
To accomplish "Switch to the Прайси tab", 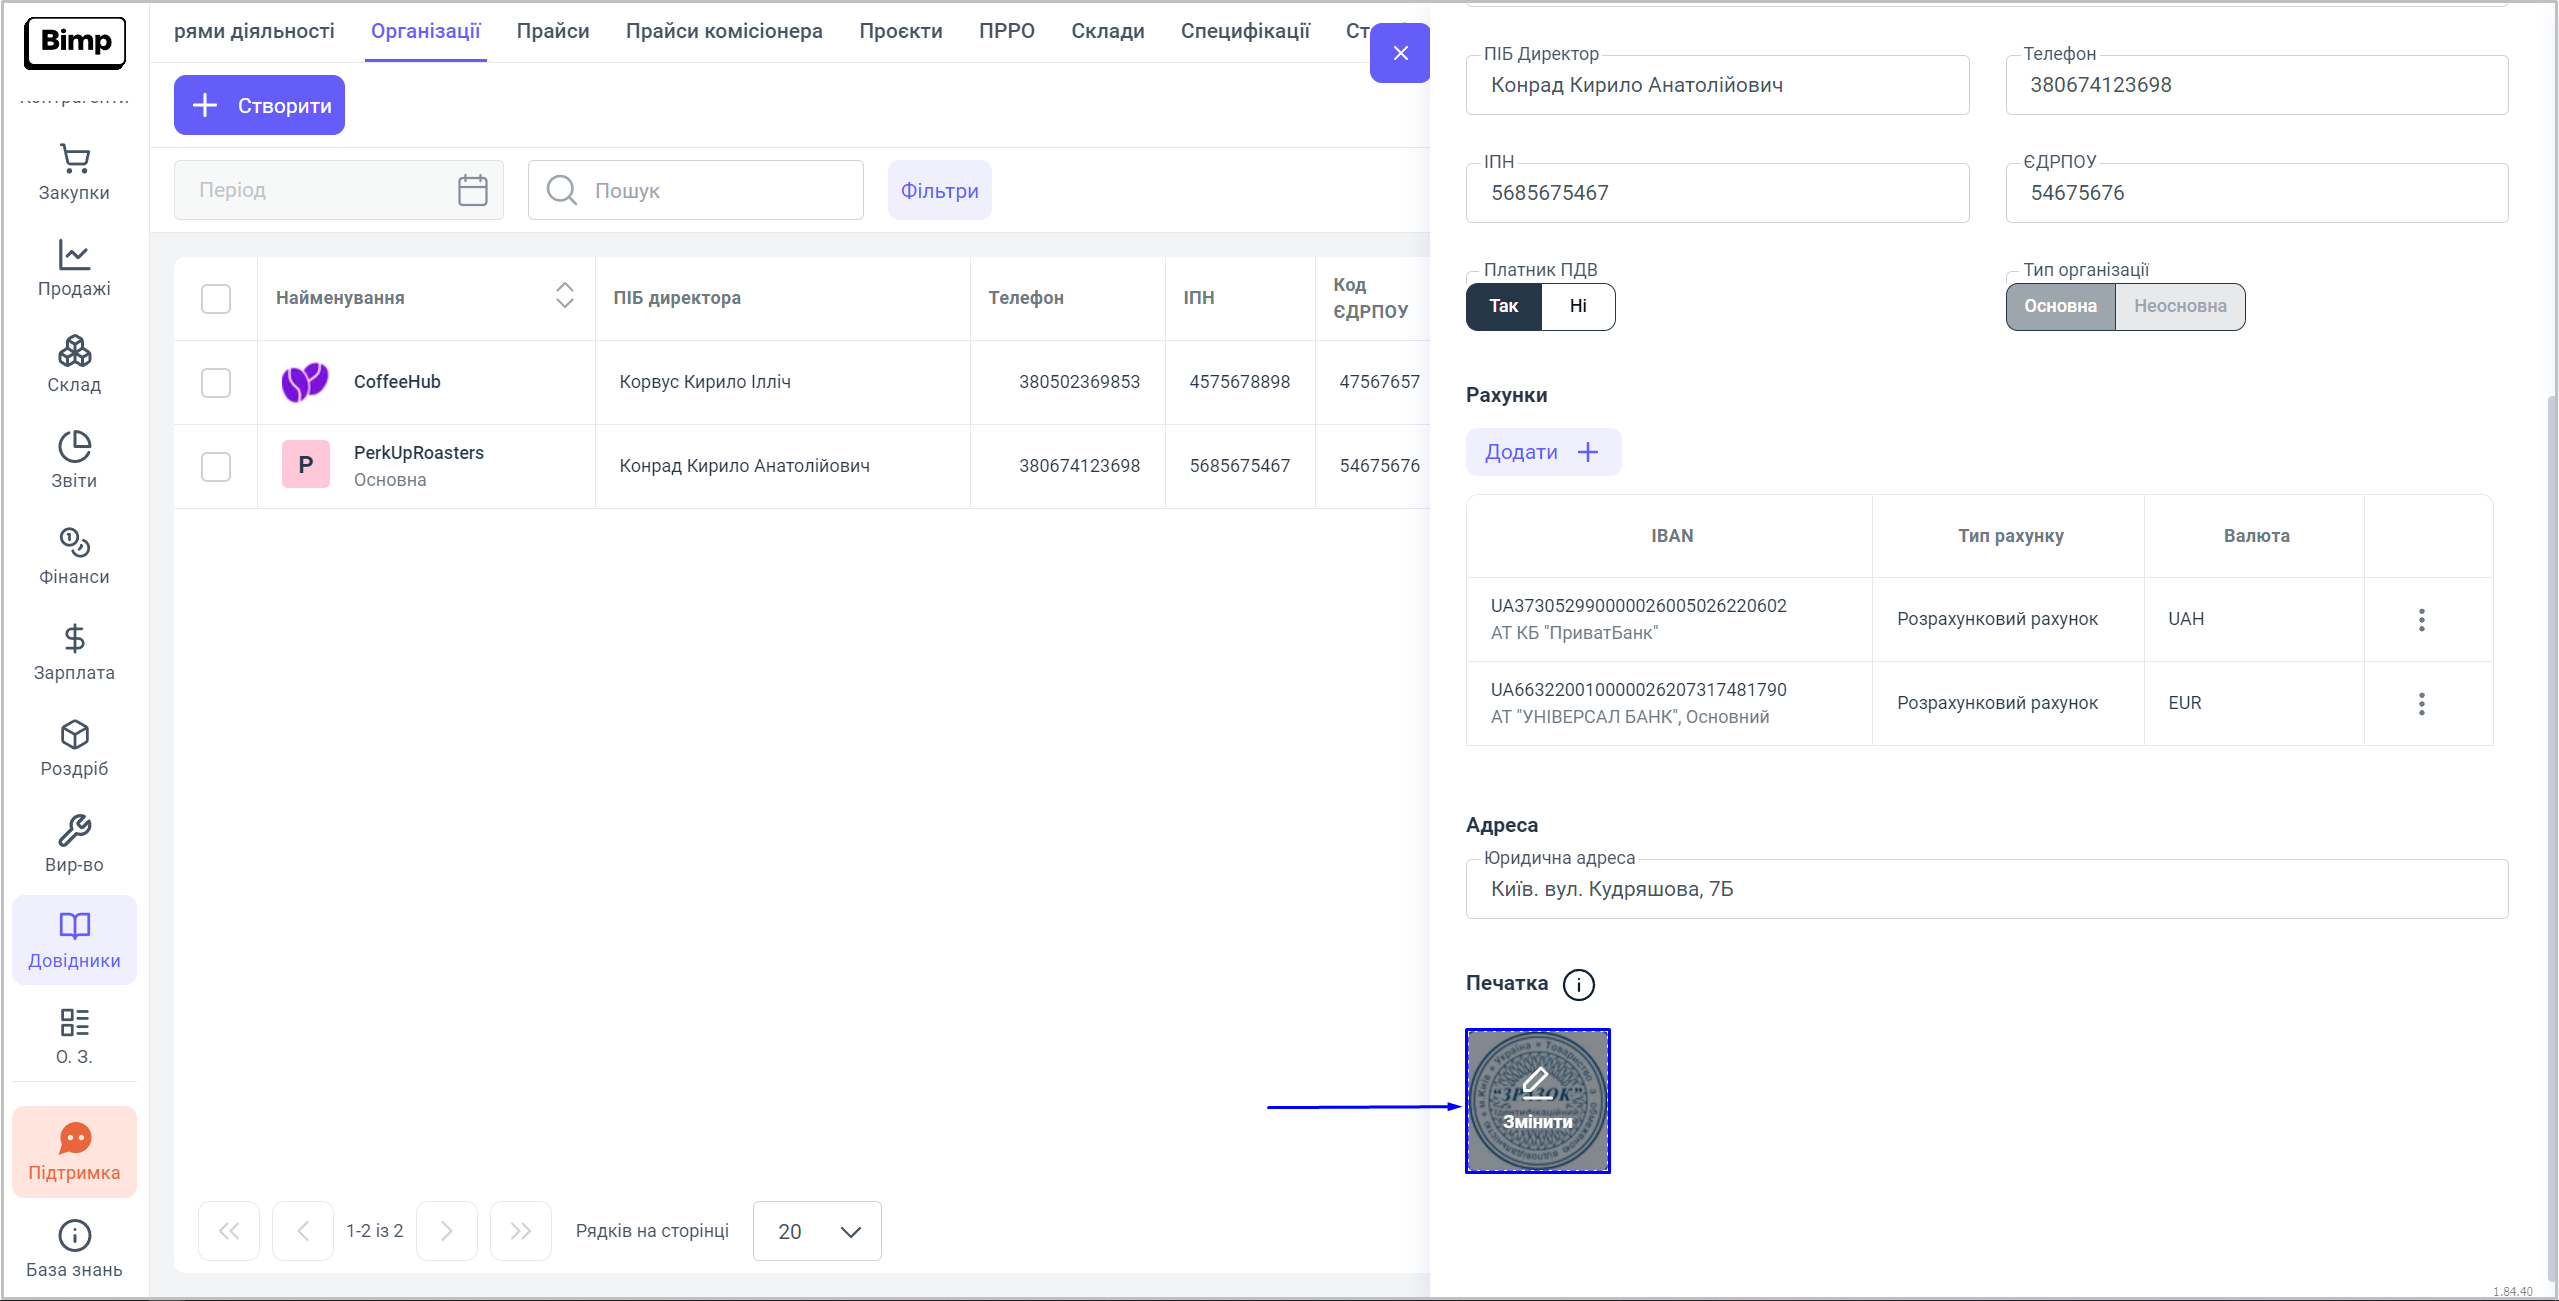I will (x=552, y=31).
